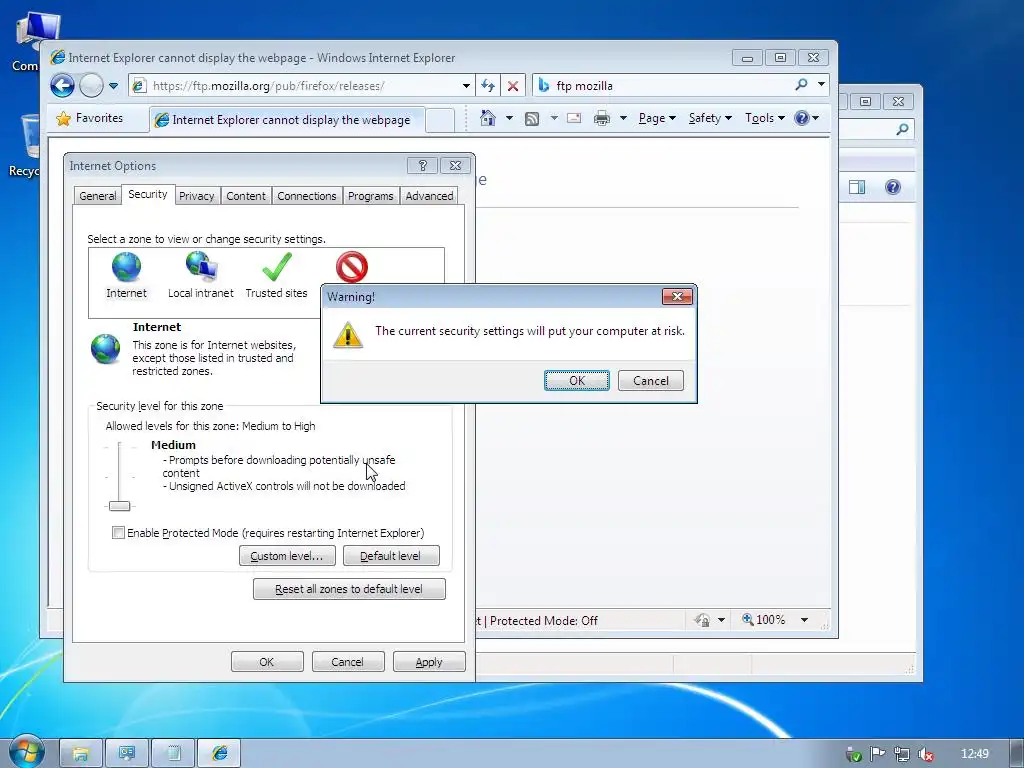This screenshot has height=768, width=1024.
Task: Click OK in Internet Options dialog
Action: click(x=267, y=662)
